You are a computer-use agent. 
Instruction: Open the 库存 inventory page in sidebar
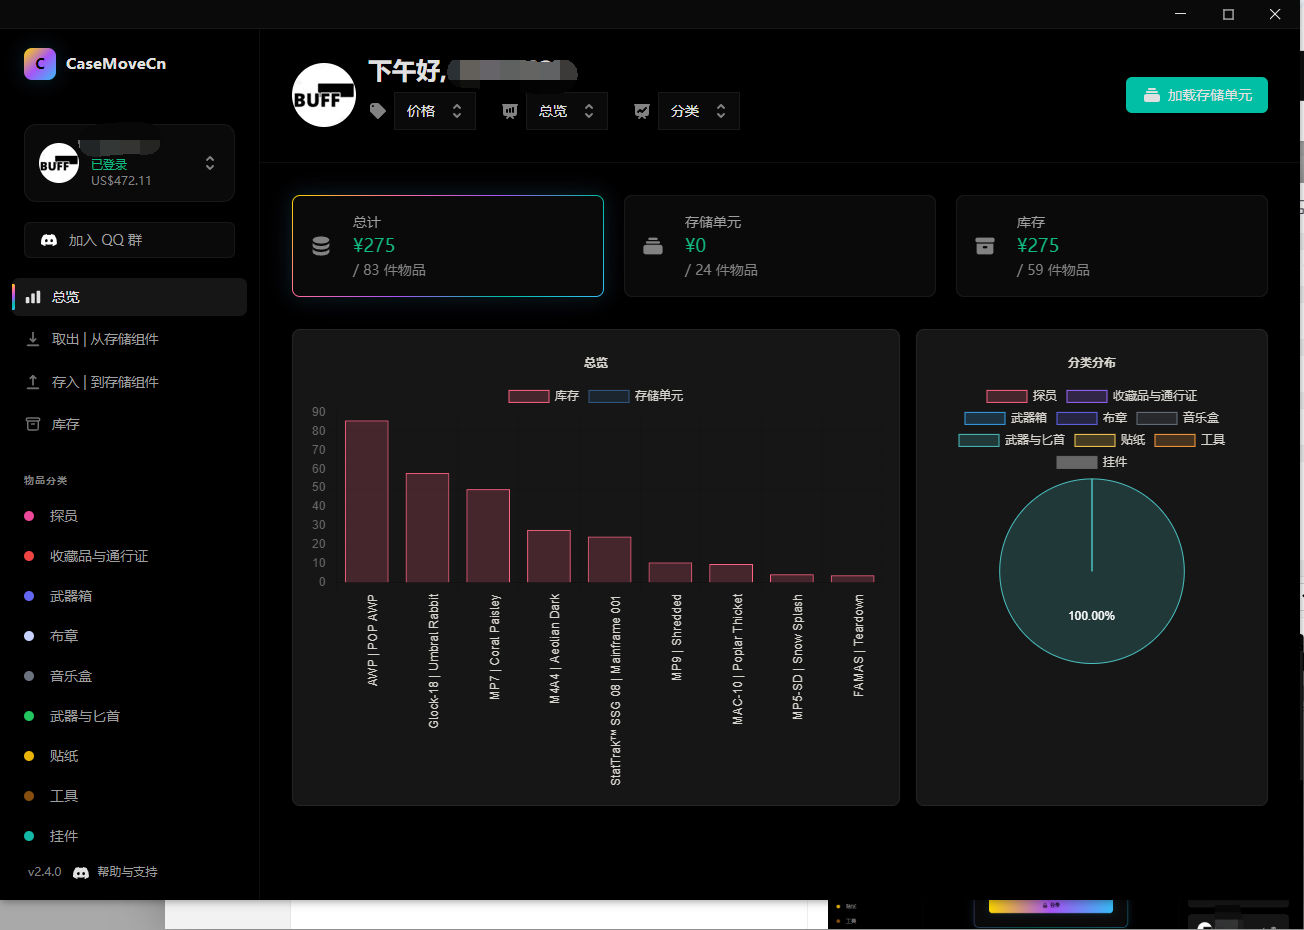[129, 424]
